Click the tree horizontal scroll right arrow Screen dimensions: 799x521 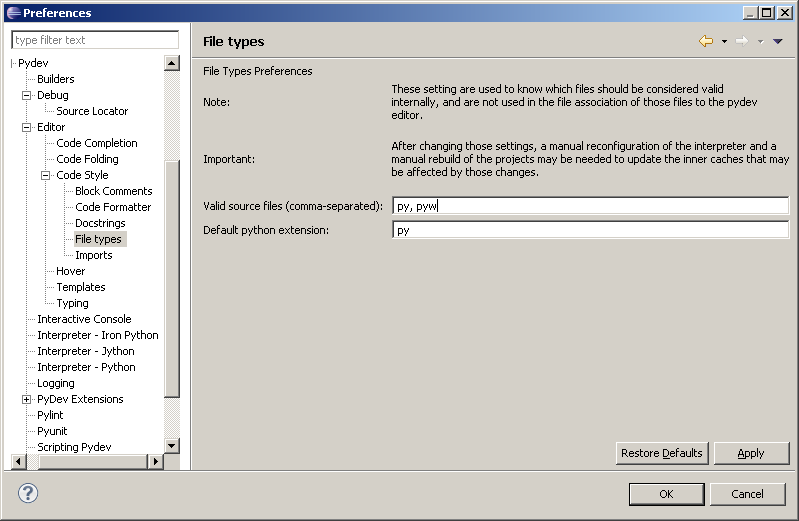click(x=155, y=462)
